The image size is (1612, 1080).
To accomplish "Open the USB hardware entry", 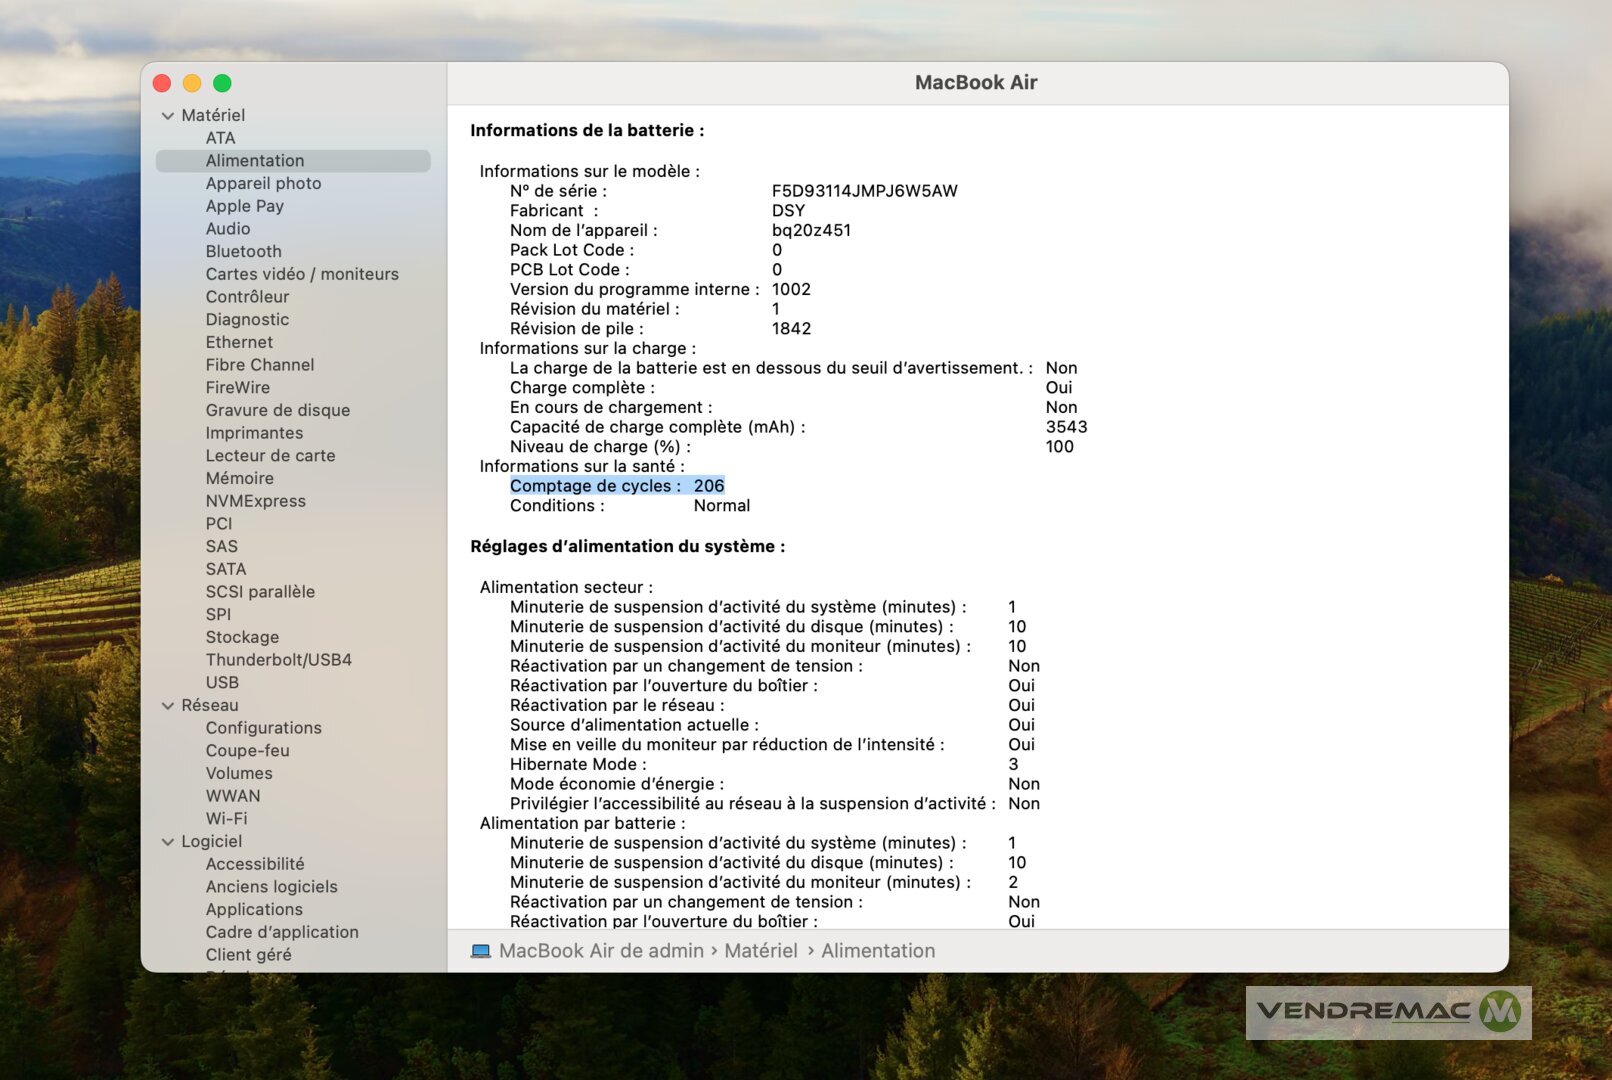I will pos(222,682).
